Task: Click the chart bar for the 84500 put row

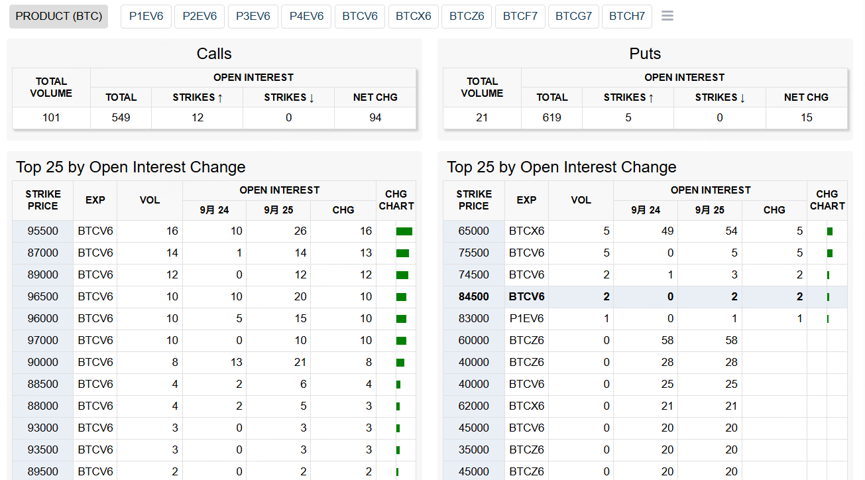Action: click(828, 297)
